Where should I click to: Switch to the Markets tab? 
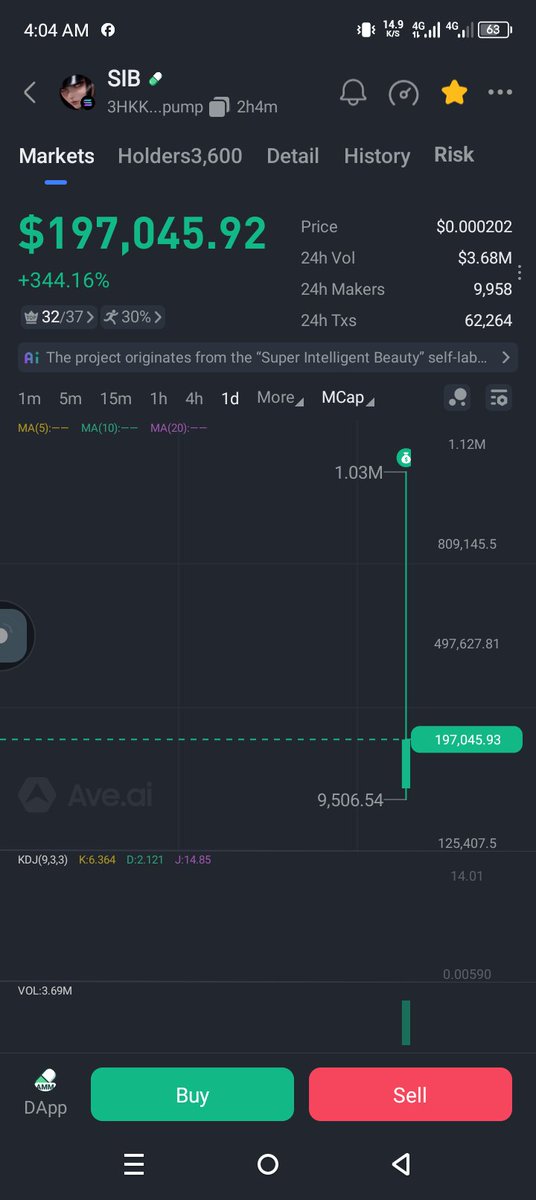[x=57, y=156]
